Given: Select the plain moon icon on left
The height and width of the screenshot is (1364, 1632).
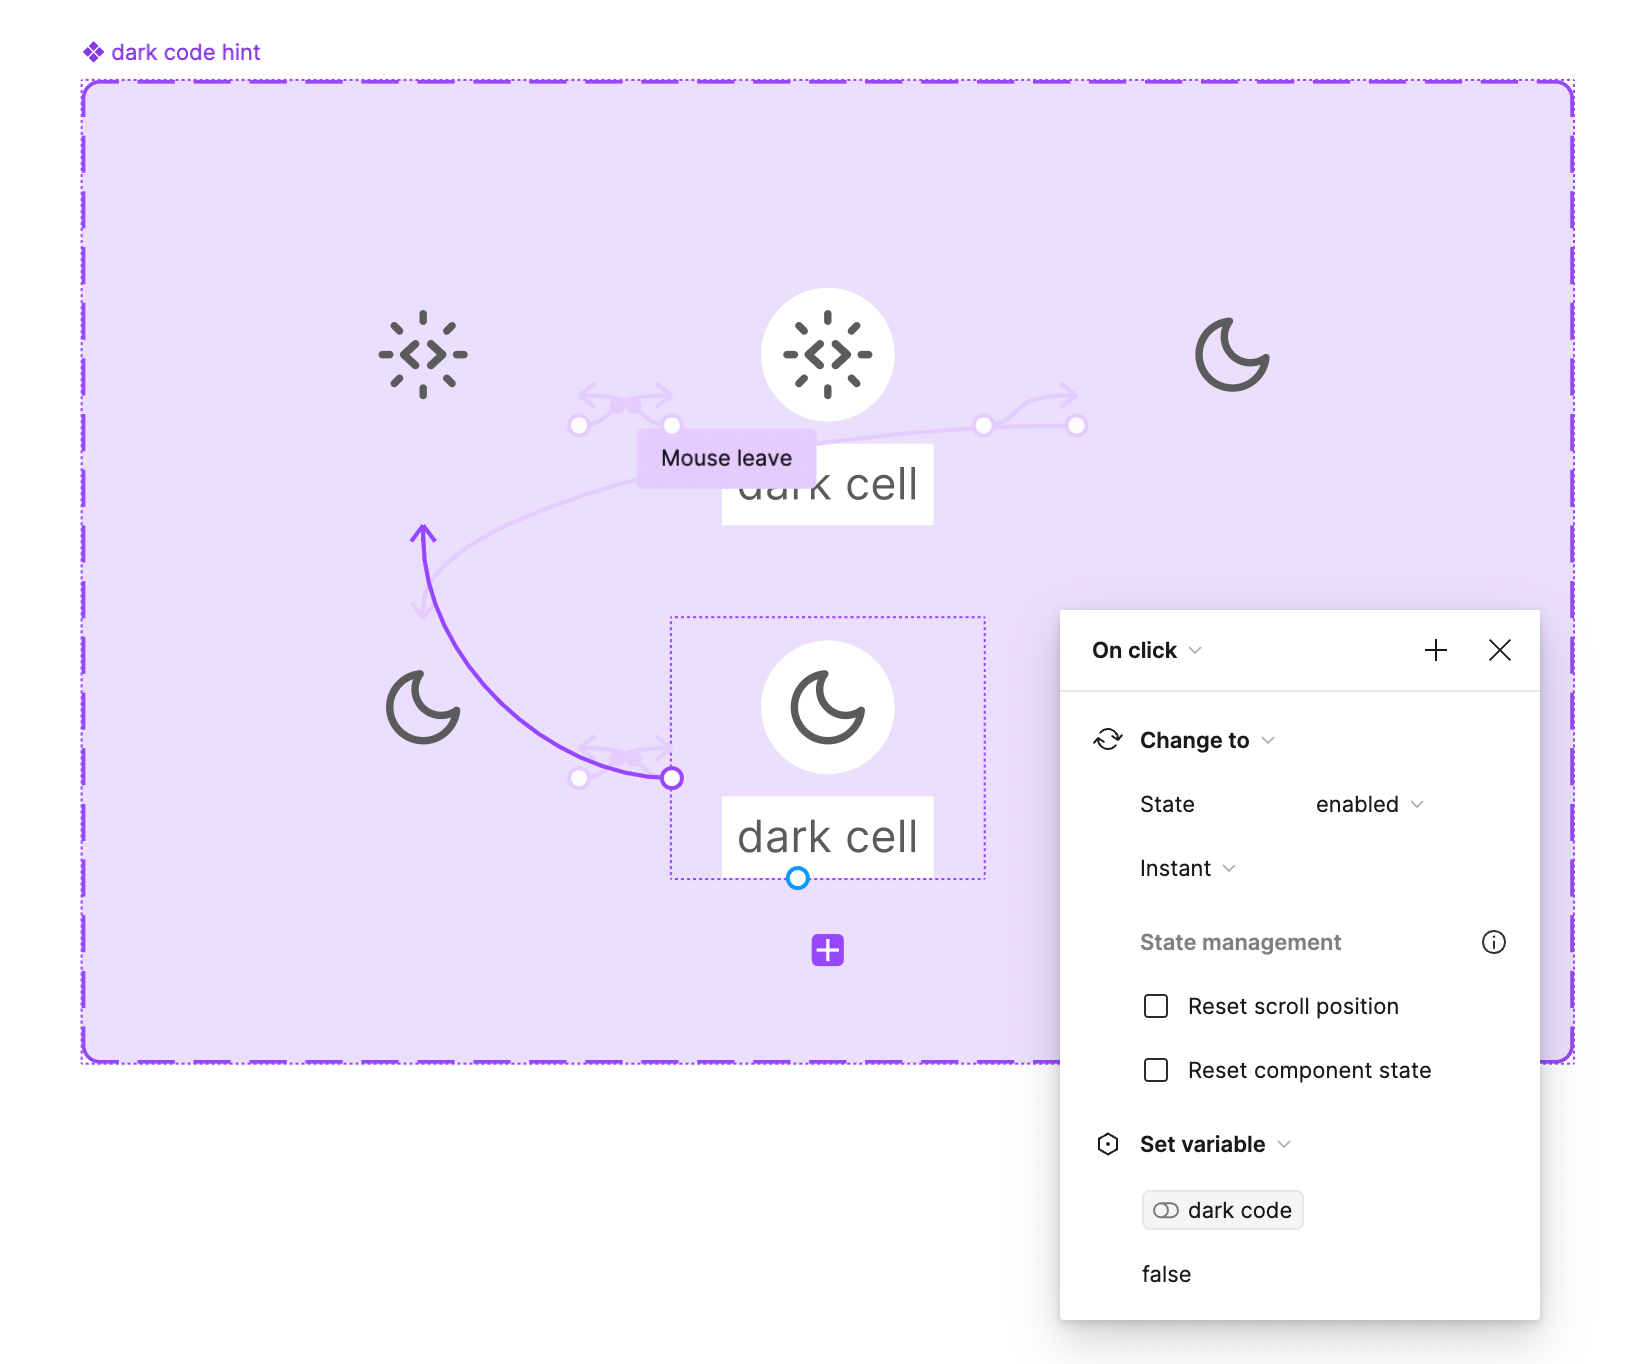Looking at the screenshot, I should pos(423,707).
